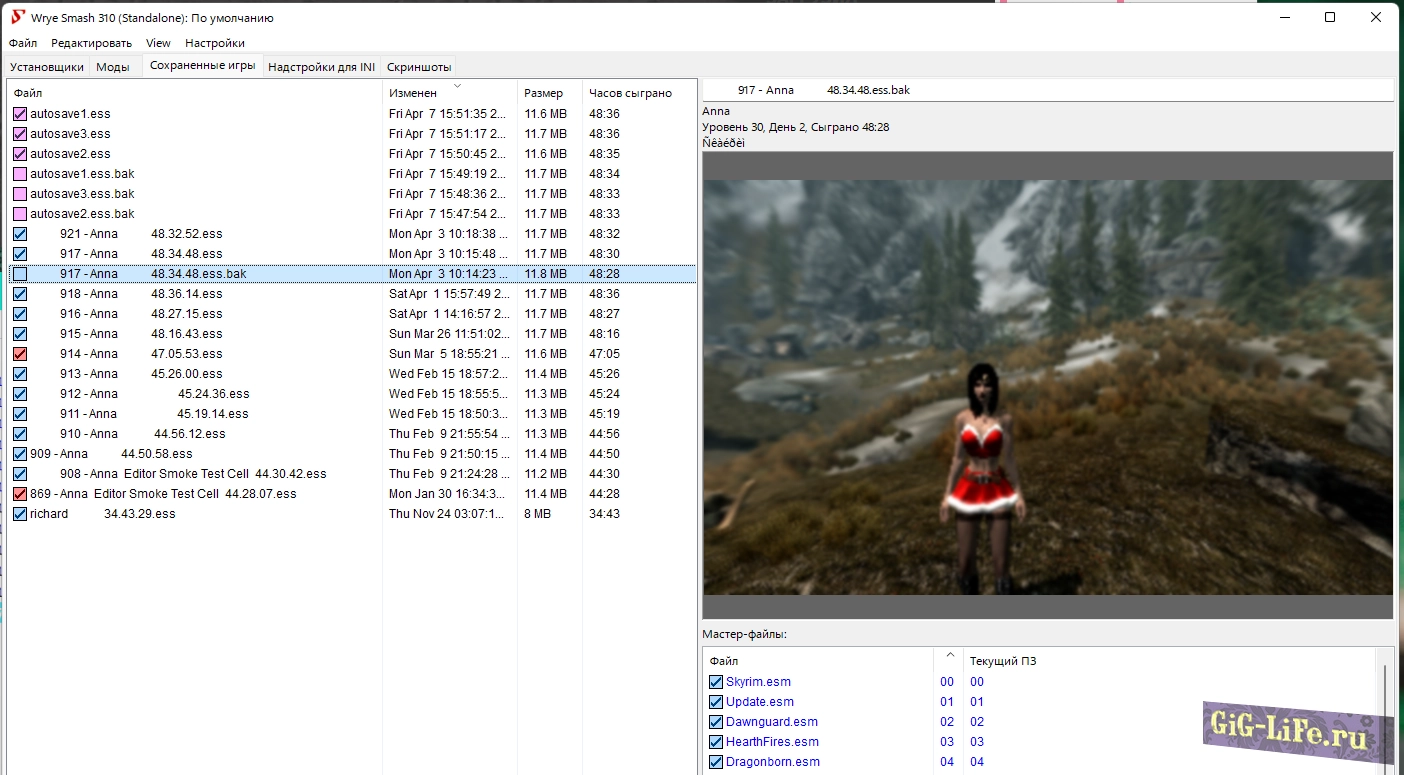Select the 921 - Anna 48.32.52.ess save

140,234
